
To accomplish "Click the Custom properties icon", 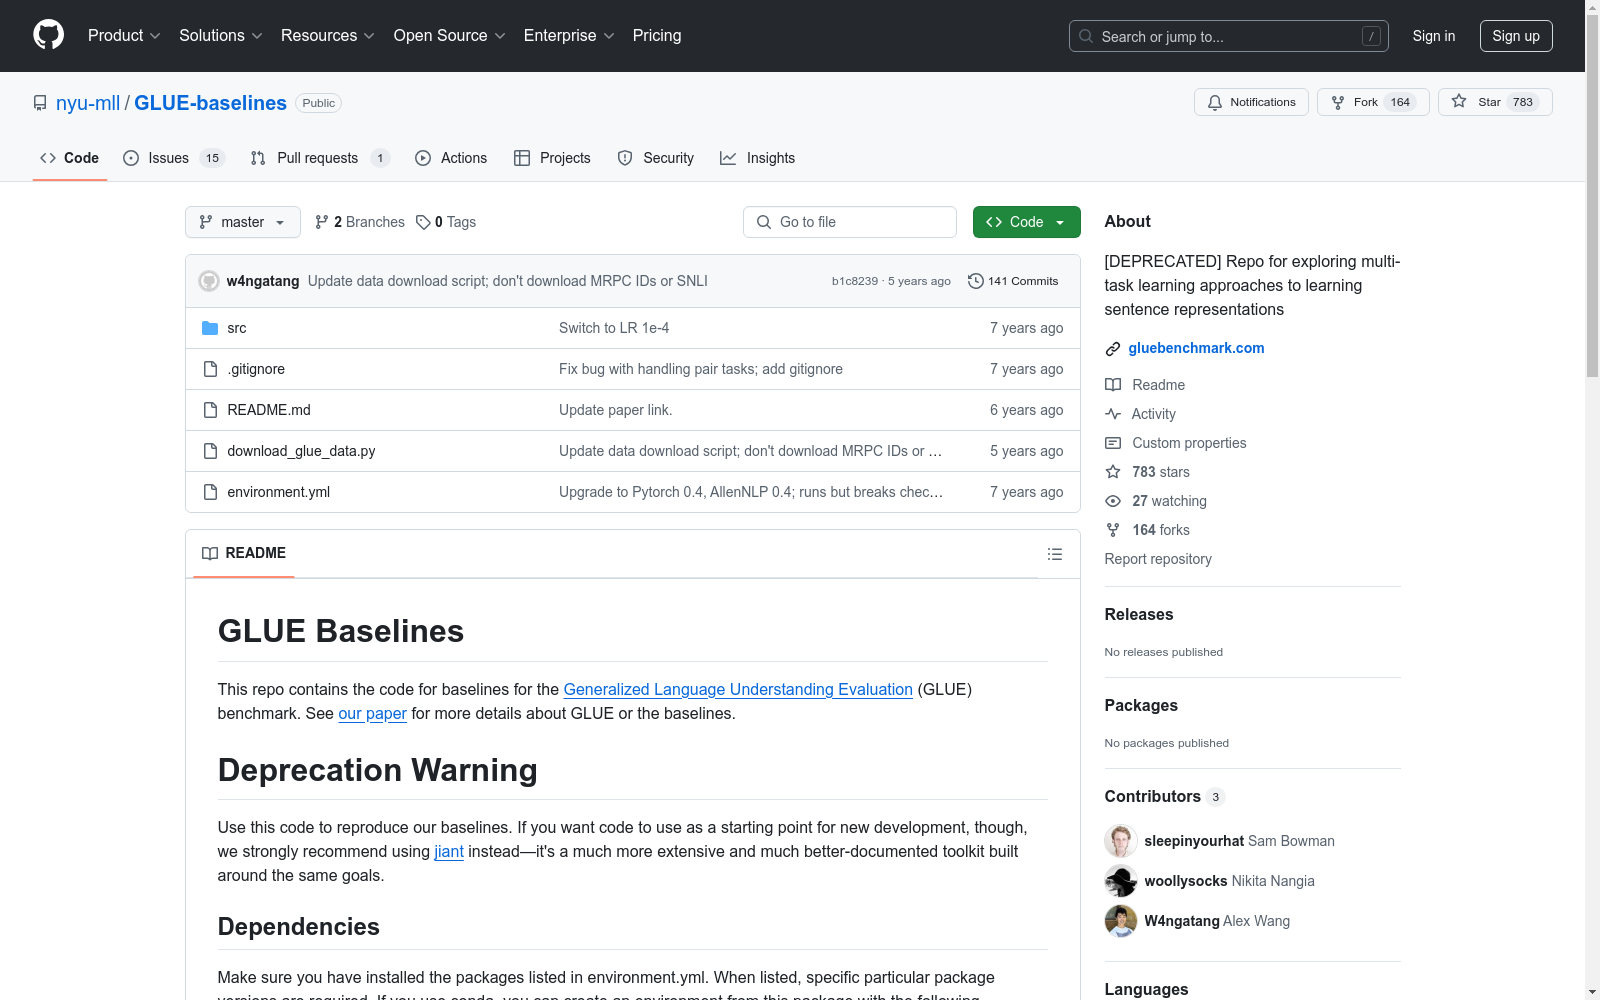I will pos(1113,443).
